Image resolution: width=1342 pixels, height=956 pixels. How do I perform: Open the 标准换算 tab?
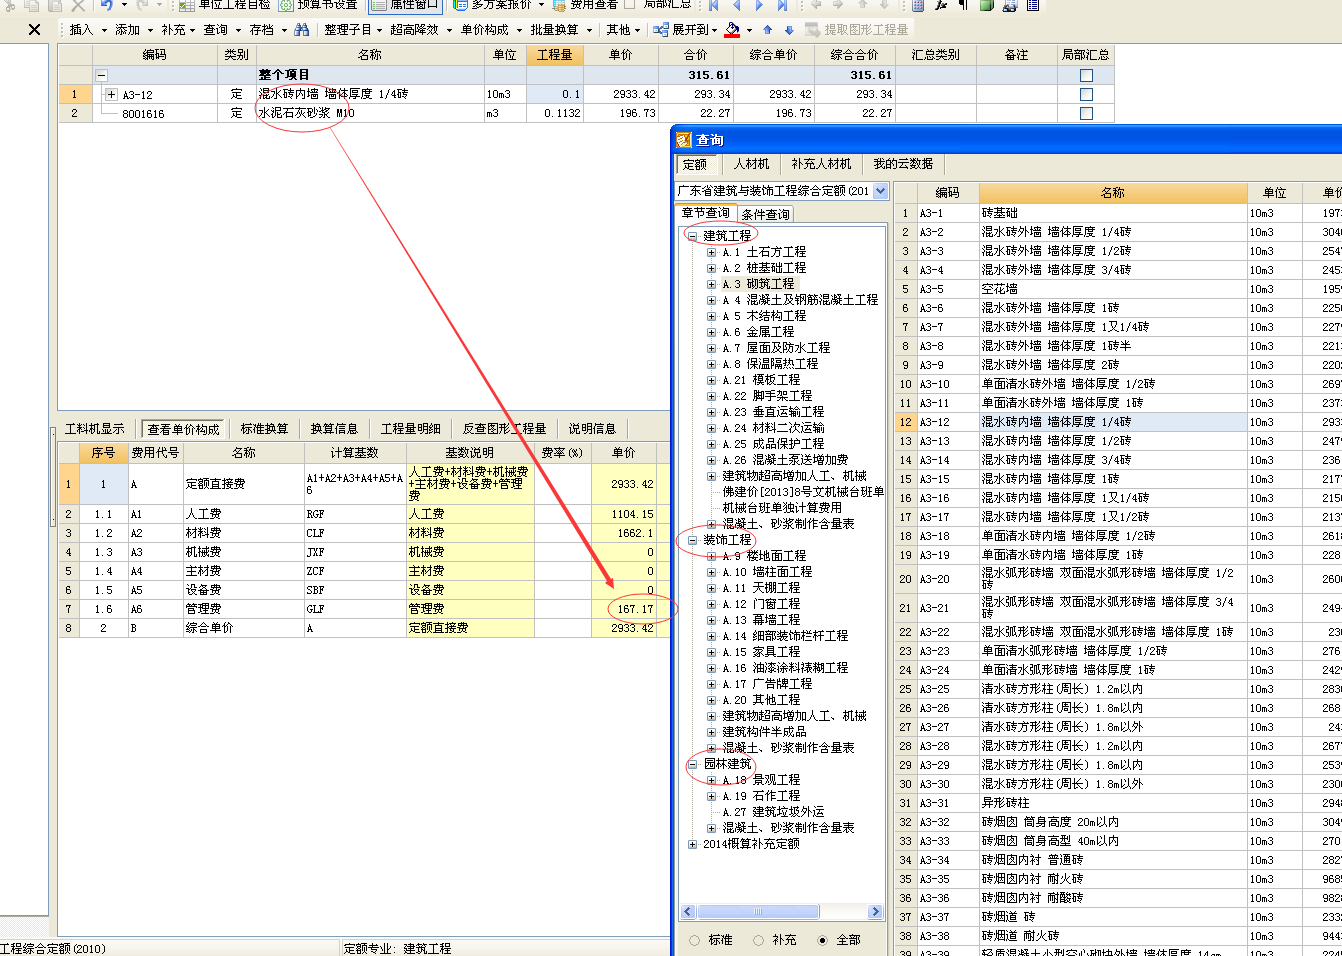264,429
